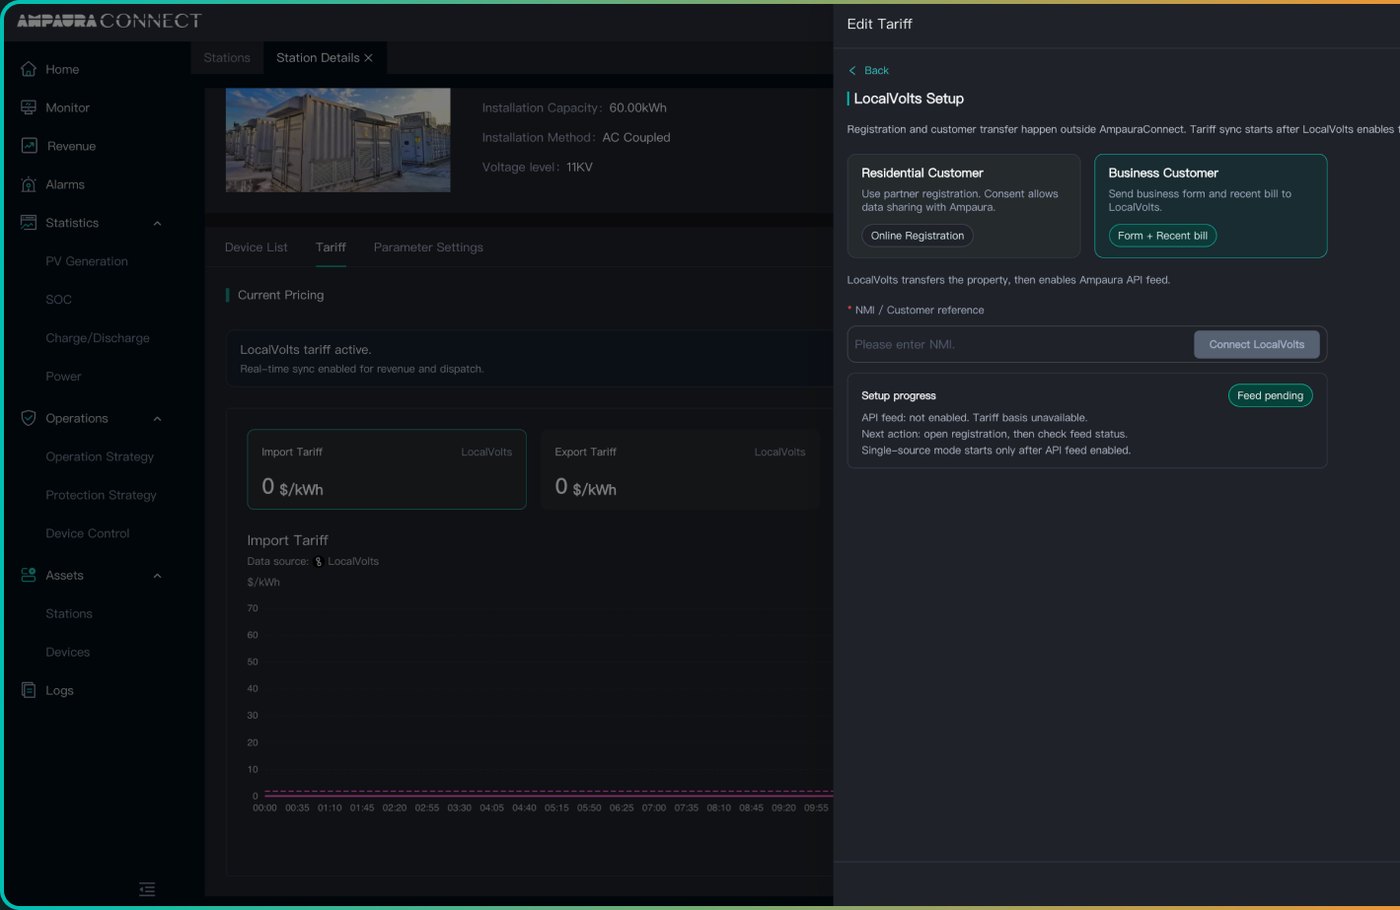Go to SOC statistics
Viewport: 1400px width, 910px height.
(58, 299)
